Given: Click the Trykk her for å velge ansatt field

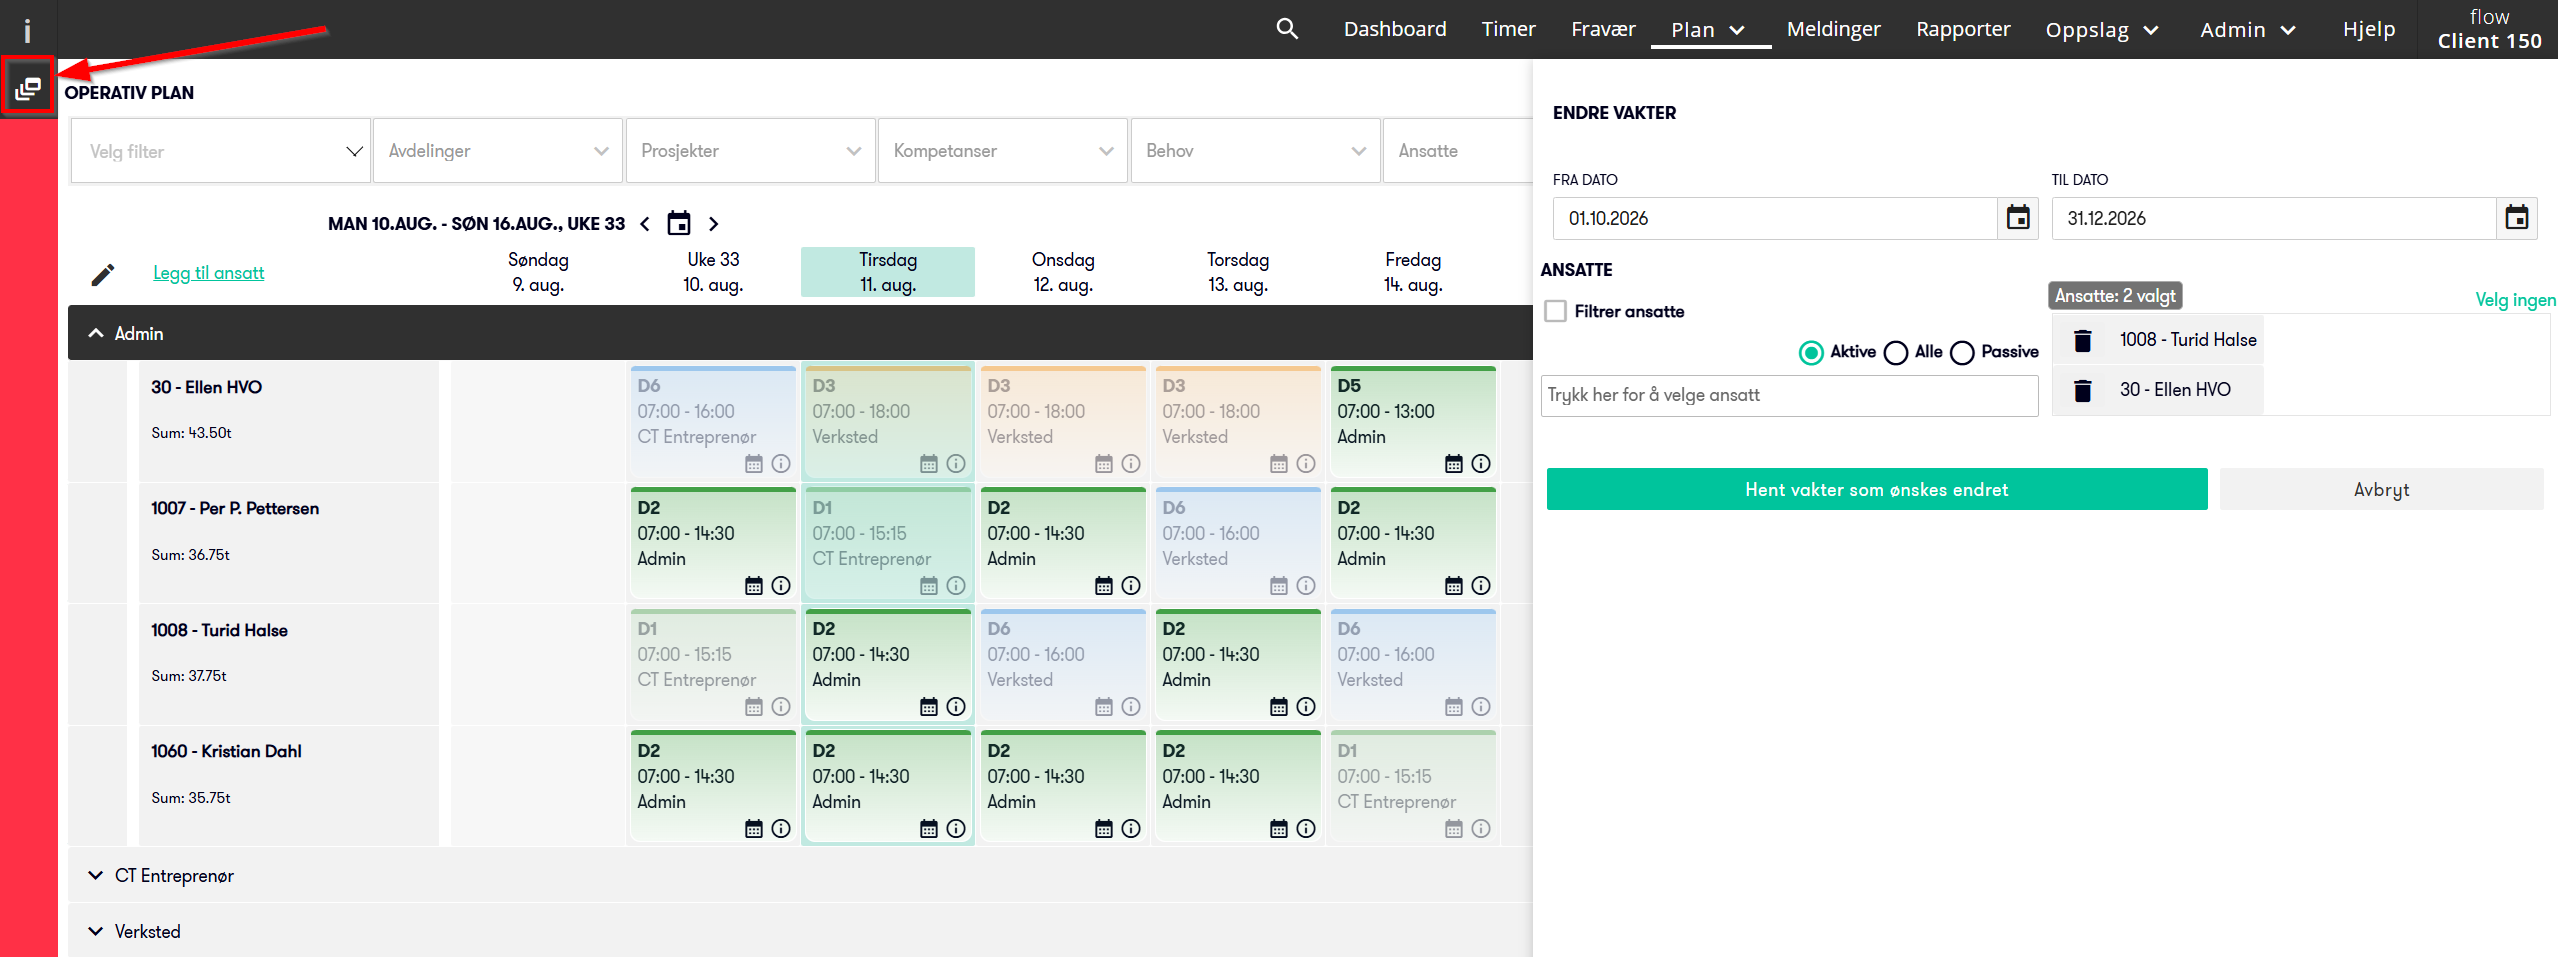Looking at the screenshot, I should coord(1790,395).
